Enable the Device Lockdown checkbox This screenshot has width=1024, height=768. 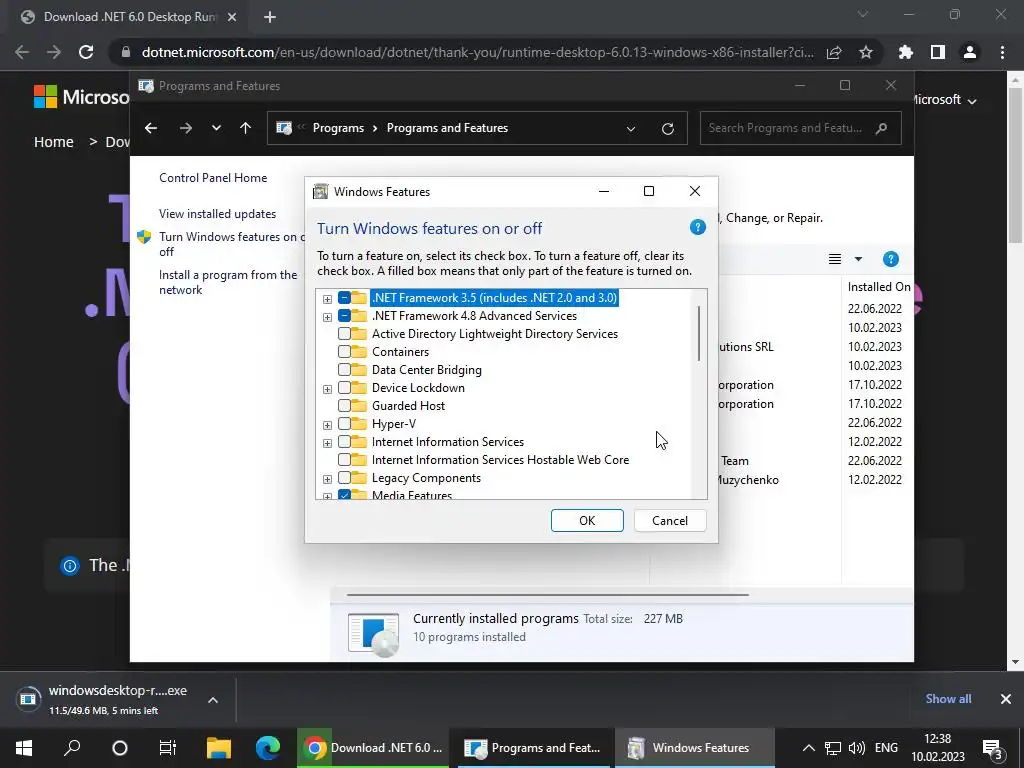[344, 388]
